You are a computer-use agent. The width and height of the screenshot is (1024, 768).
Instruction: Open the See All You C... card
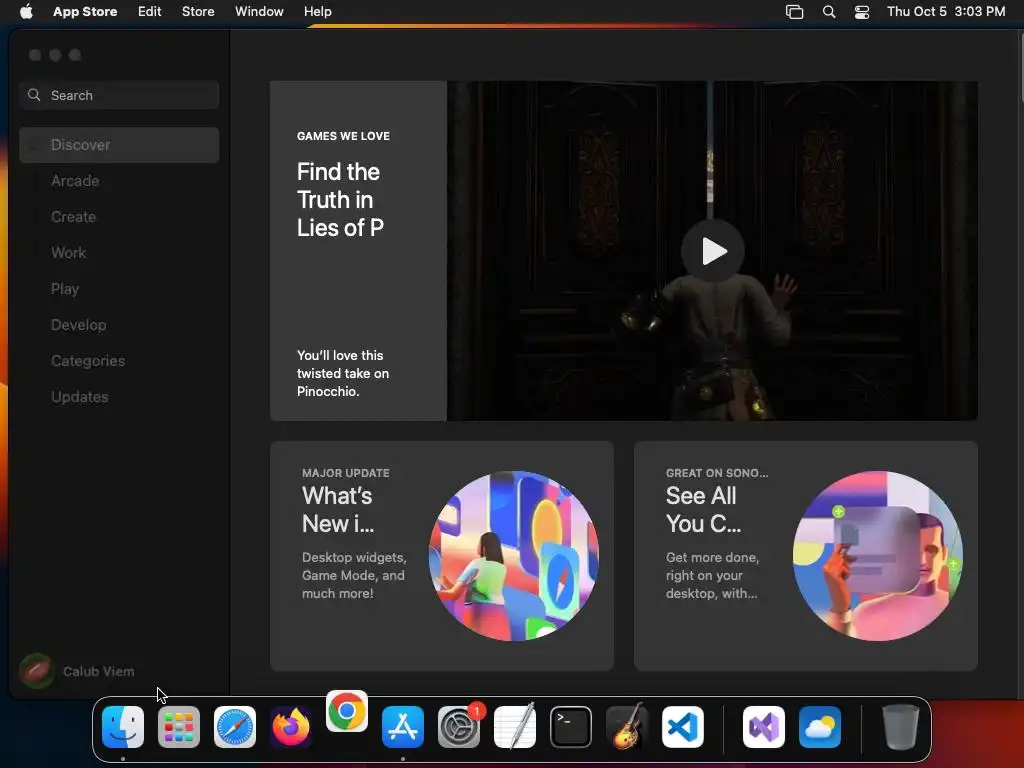click(805, 556)
